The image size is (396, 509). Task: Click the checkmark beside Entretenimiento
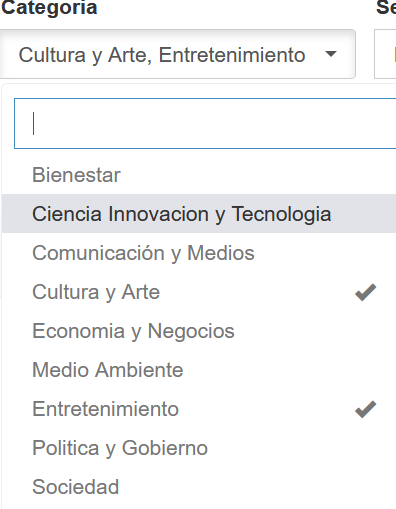365,409
